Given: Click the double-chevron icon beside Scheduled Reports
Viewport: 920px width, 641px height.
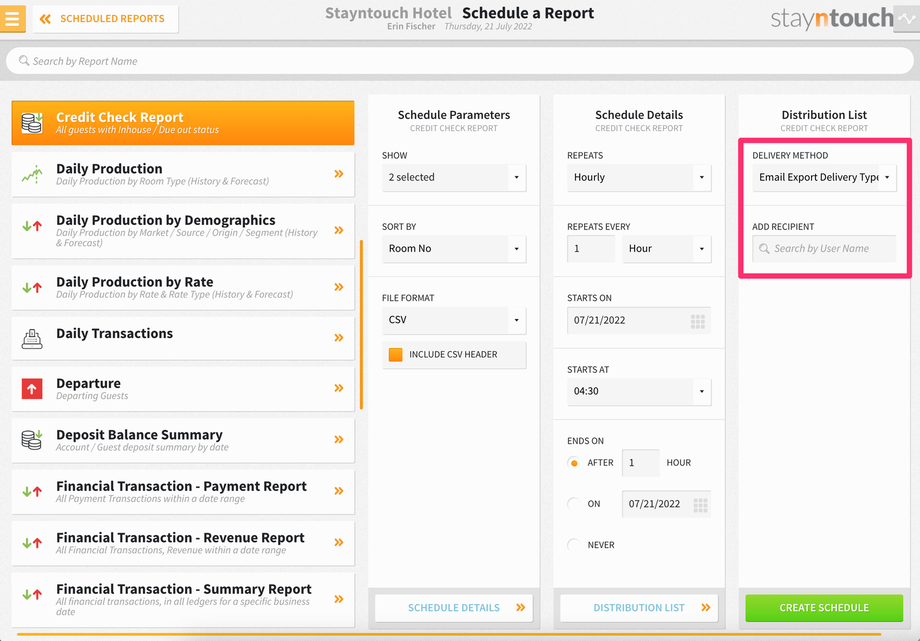Looking at the screenshot, I should point(45,19).
